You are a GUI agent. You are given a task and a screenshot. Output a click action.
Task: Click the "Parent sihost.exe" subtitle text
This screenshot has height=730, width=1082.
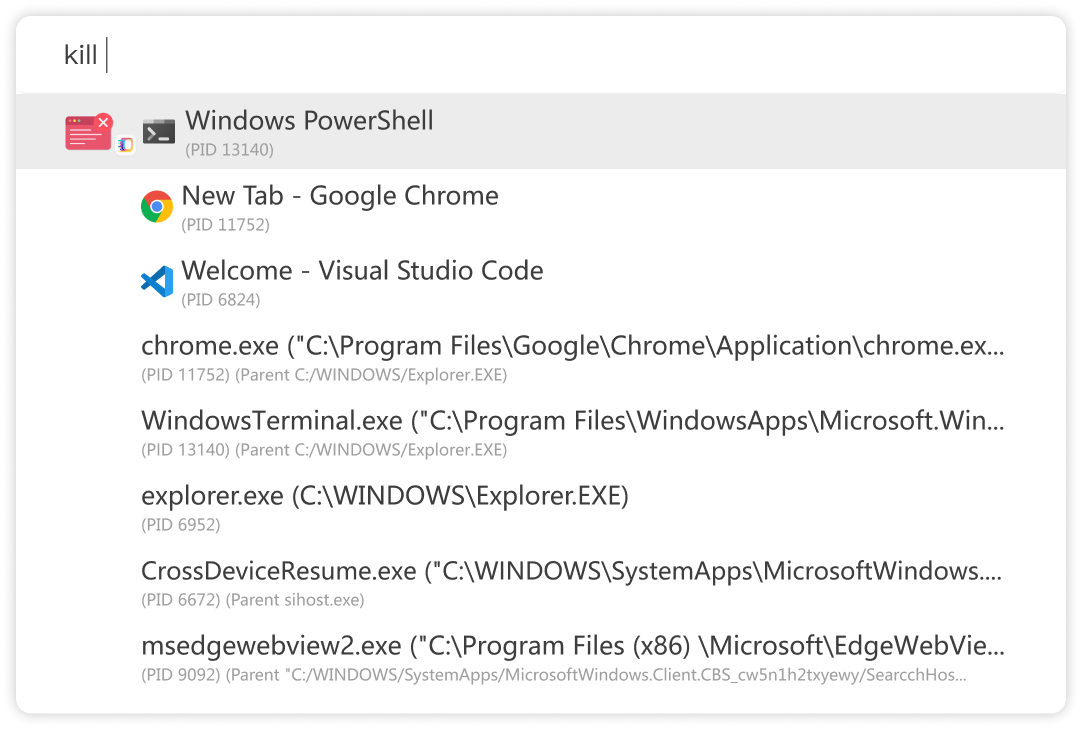click(295, 600)
